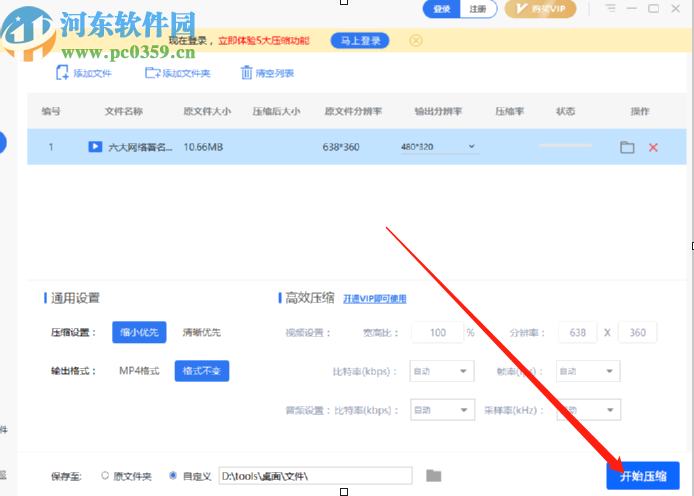694x496 pixels.
Task: Select file name 六大网络著名... in row 1
Action: click(x=140, y=147)
